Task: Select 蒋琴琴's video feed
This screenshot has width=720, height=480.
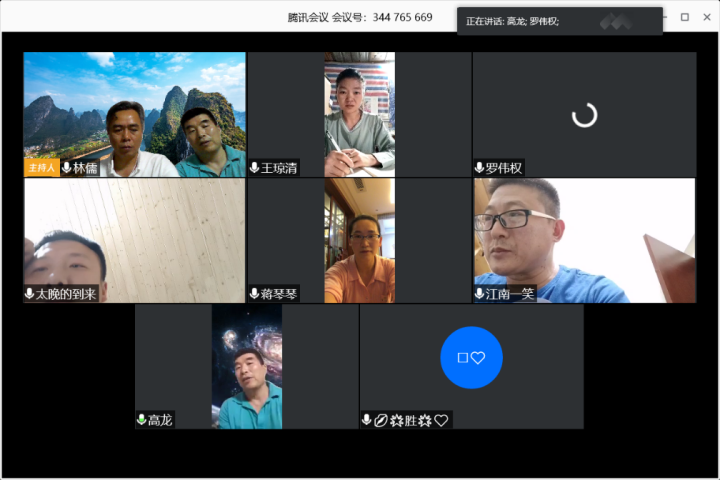Action: [x=359, y=240]
